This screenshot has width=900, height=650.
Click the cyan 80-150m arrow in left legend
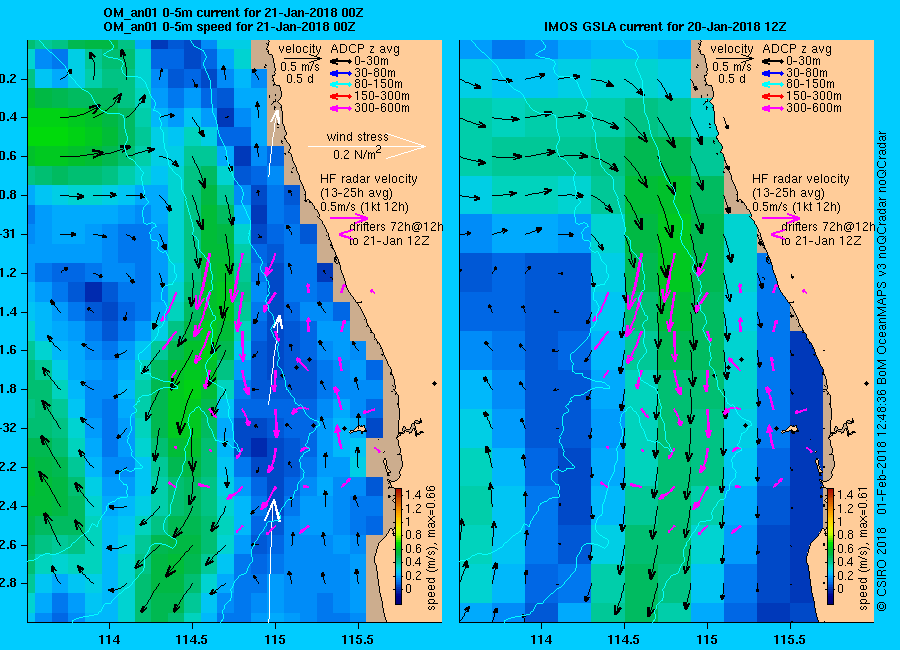pos(340,84)
